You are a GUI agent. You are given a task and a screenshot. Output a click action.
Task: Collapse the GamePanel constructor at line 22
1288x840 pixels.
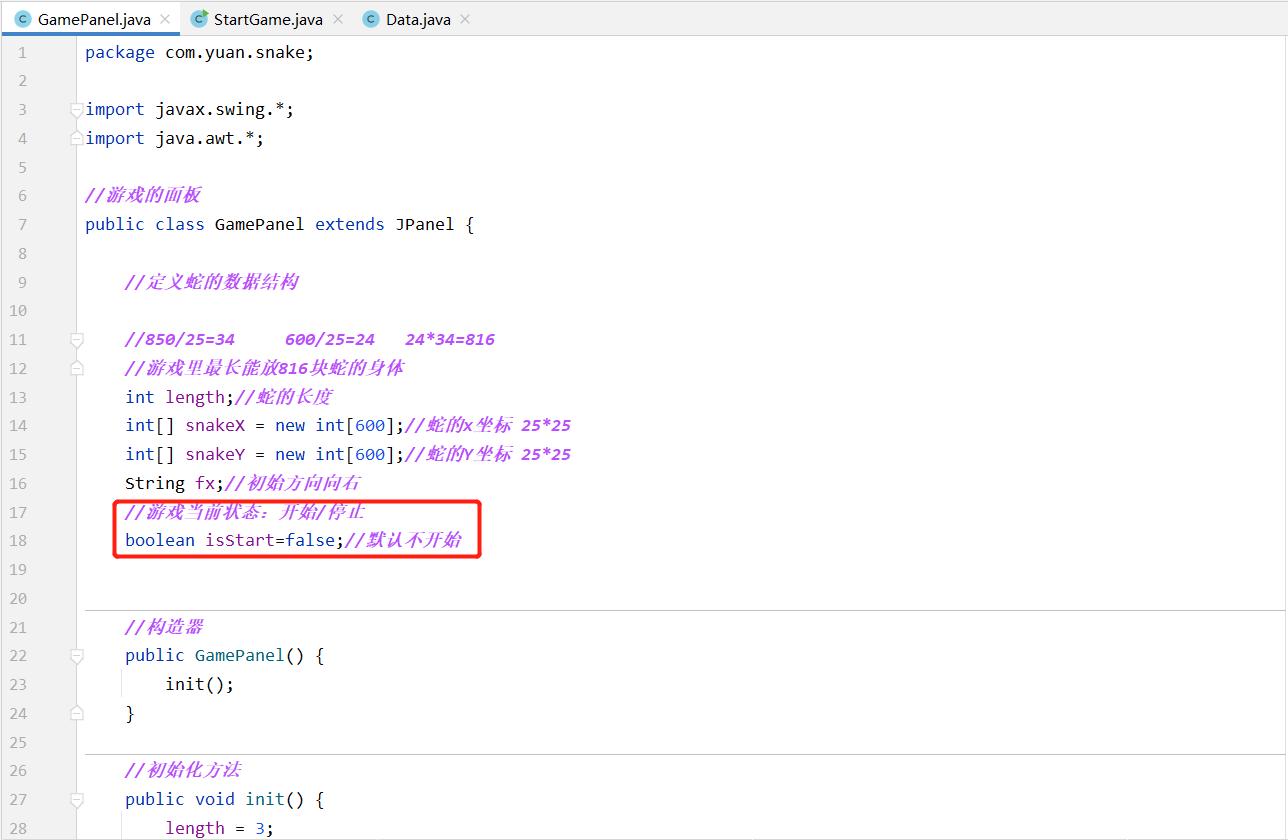pyautogui.click(x=77, y=655)
